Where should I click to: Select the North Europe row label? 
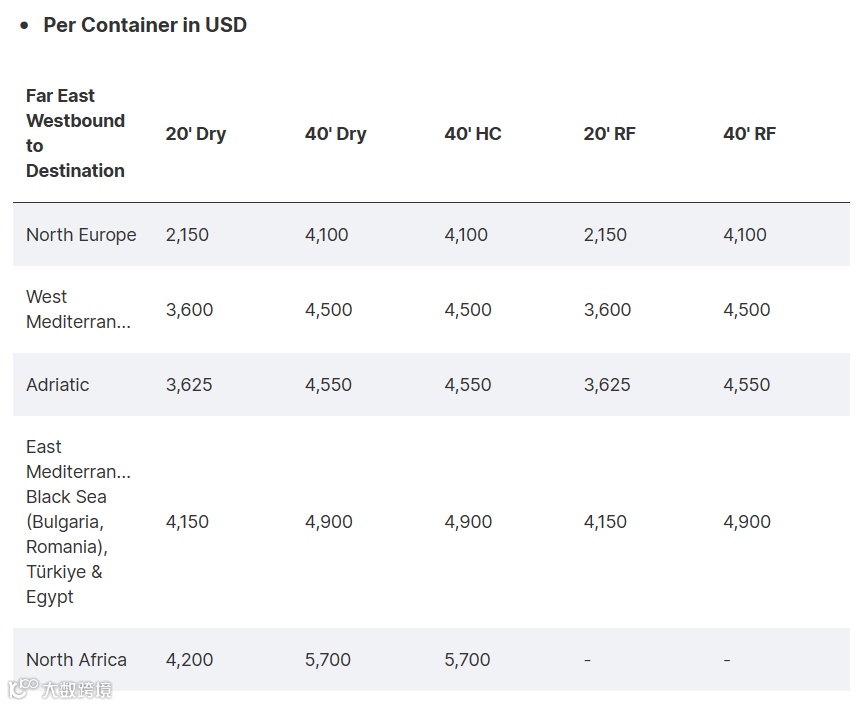[x=81, y=235]
